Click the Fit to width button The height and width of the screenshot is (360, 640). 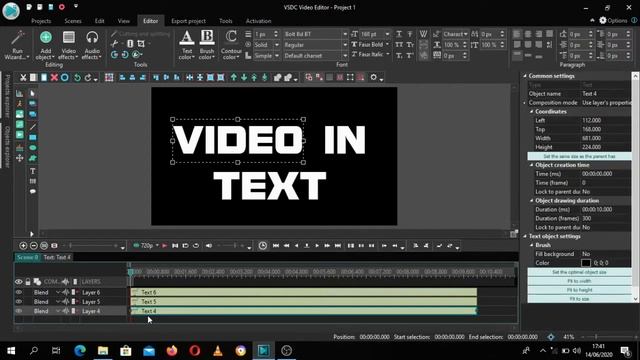[x=579, y=281]
